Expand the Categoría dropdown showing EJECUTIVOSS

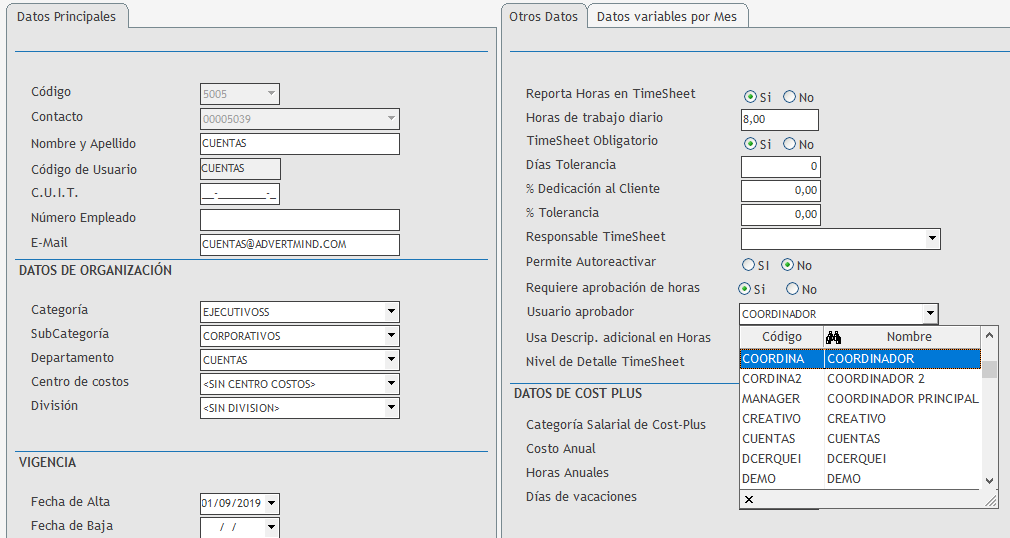(391, 312)
